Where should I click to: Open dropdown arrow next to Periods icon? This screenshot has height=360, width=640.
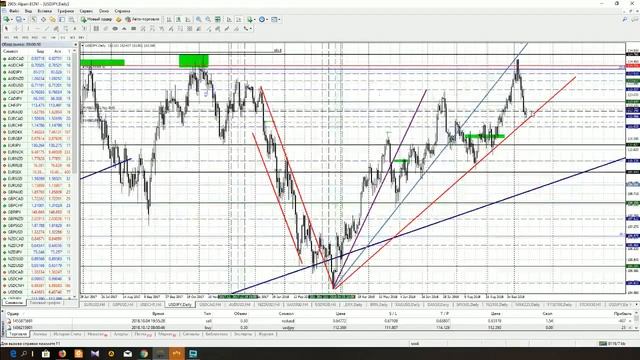click(267, 19)
